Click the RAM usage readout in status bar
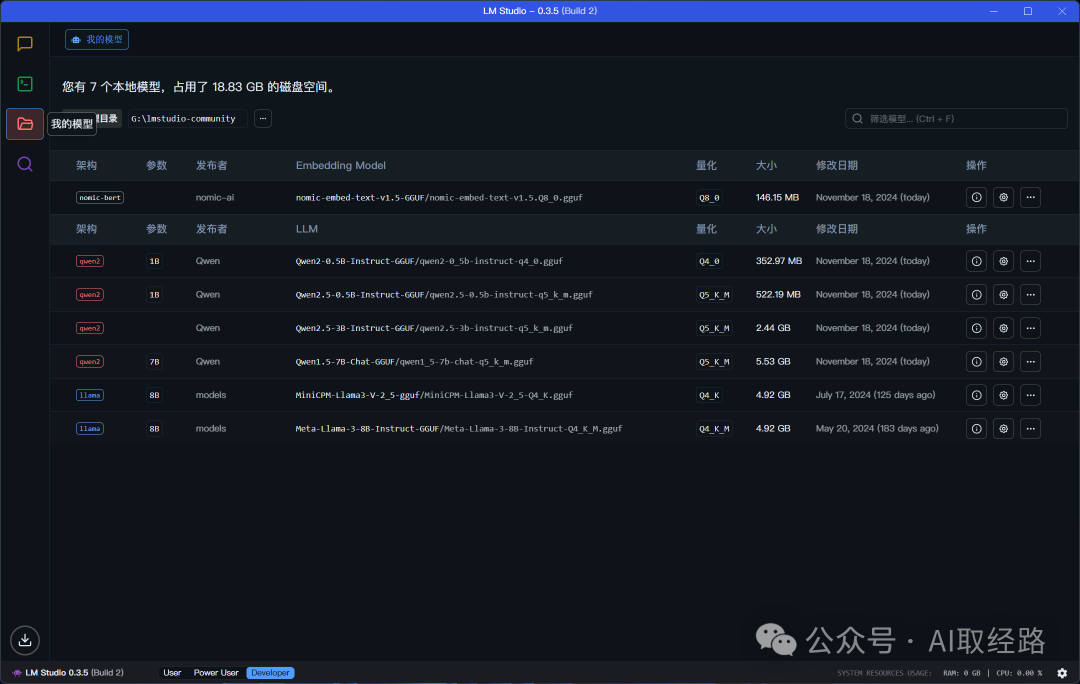The height and width of the screenshot is (684, 1080). click(x=962, y=673)
